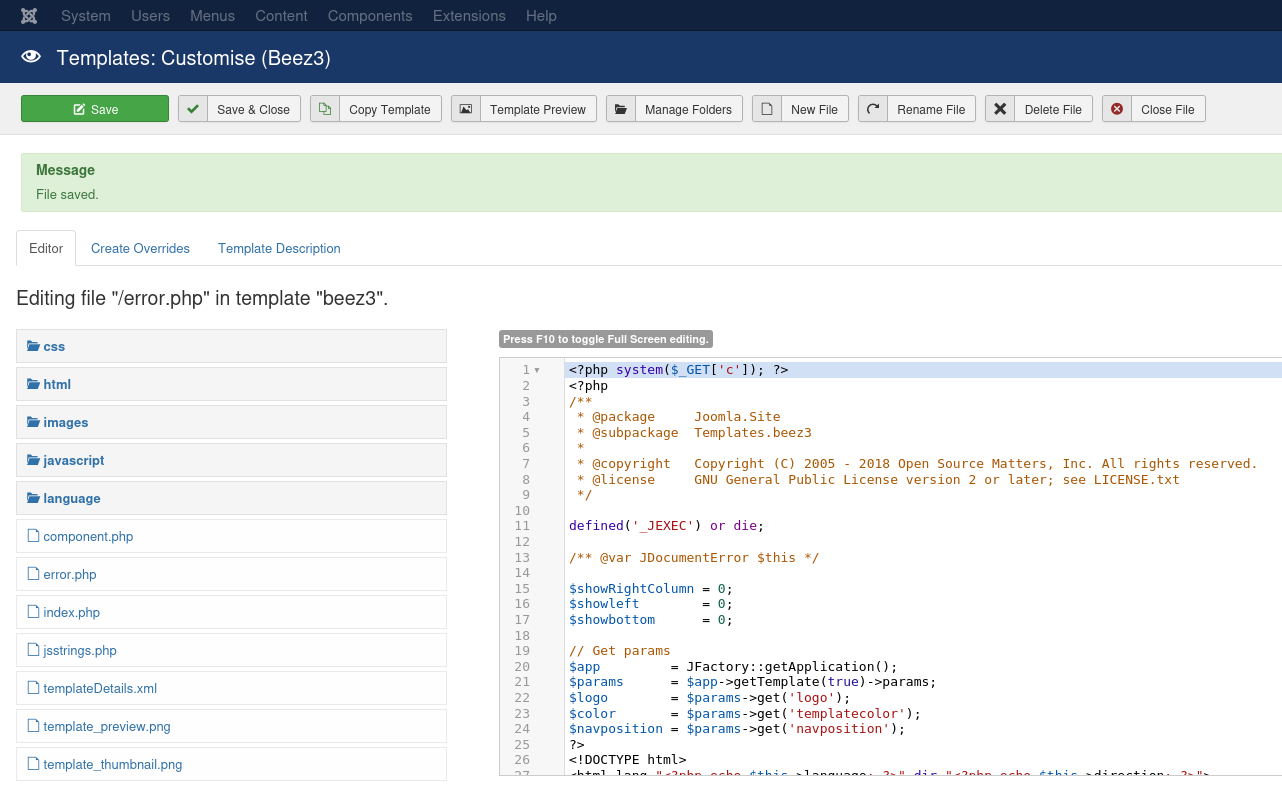
Task: Switch to the Create Overrides tab
Action: pos(140,248)
